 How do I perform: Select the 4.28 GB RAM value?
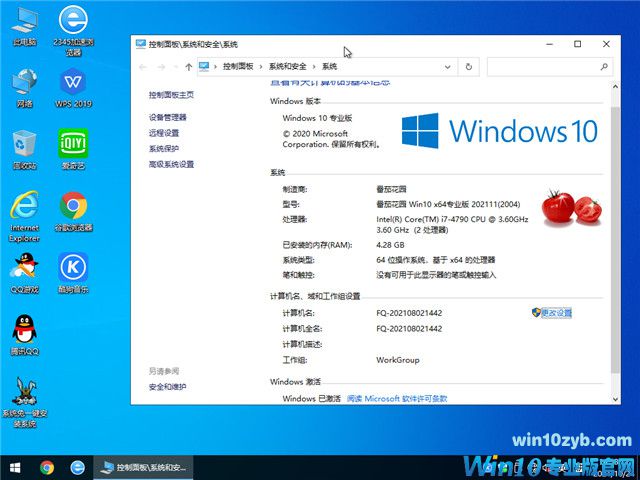[390, 245]
